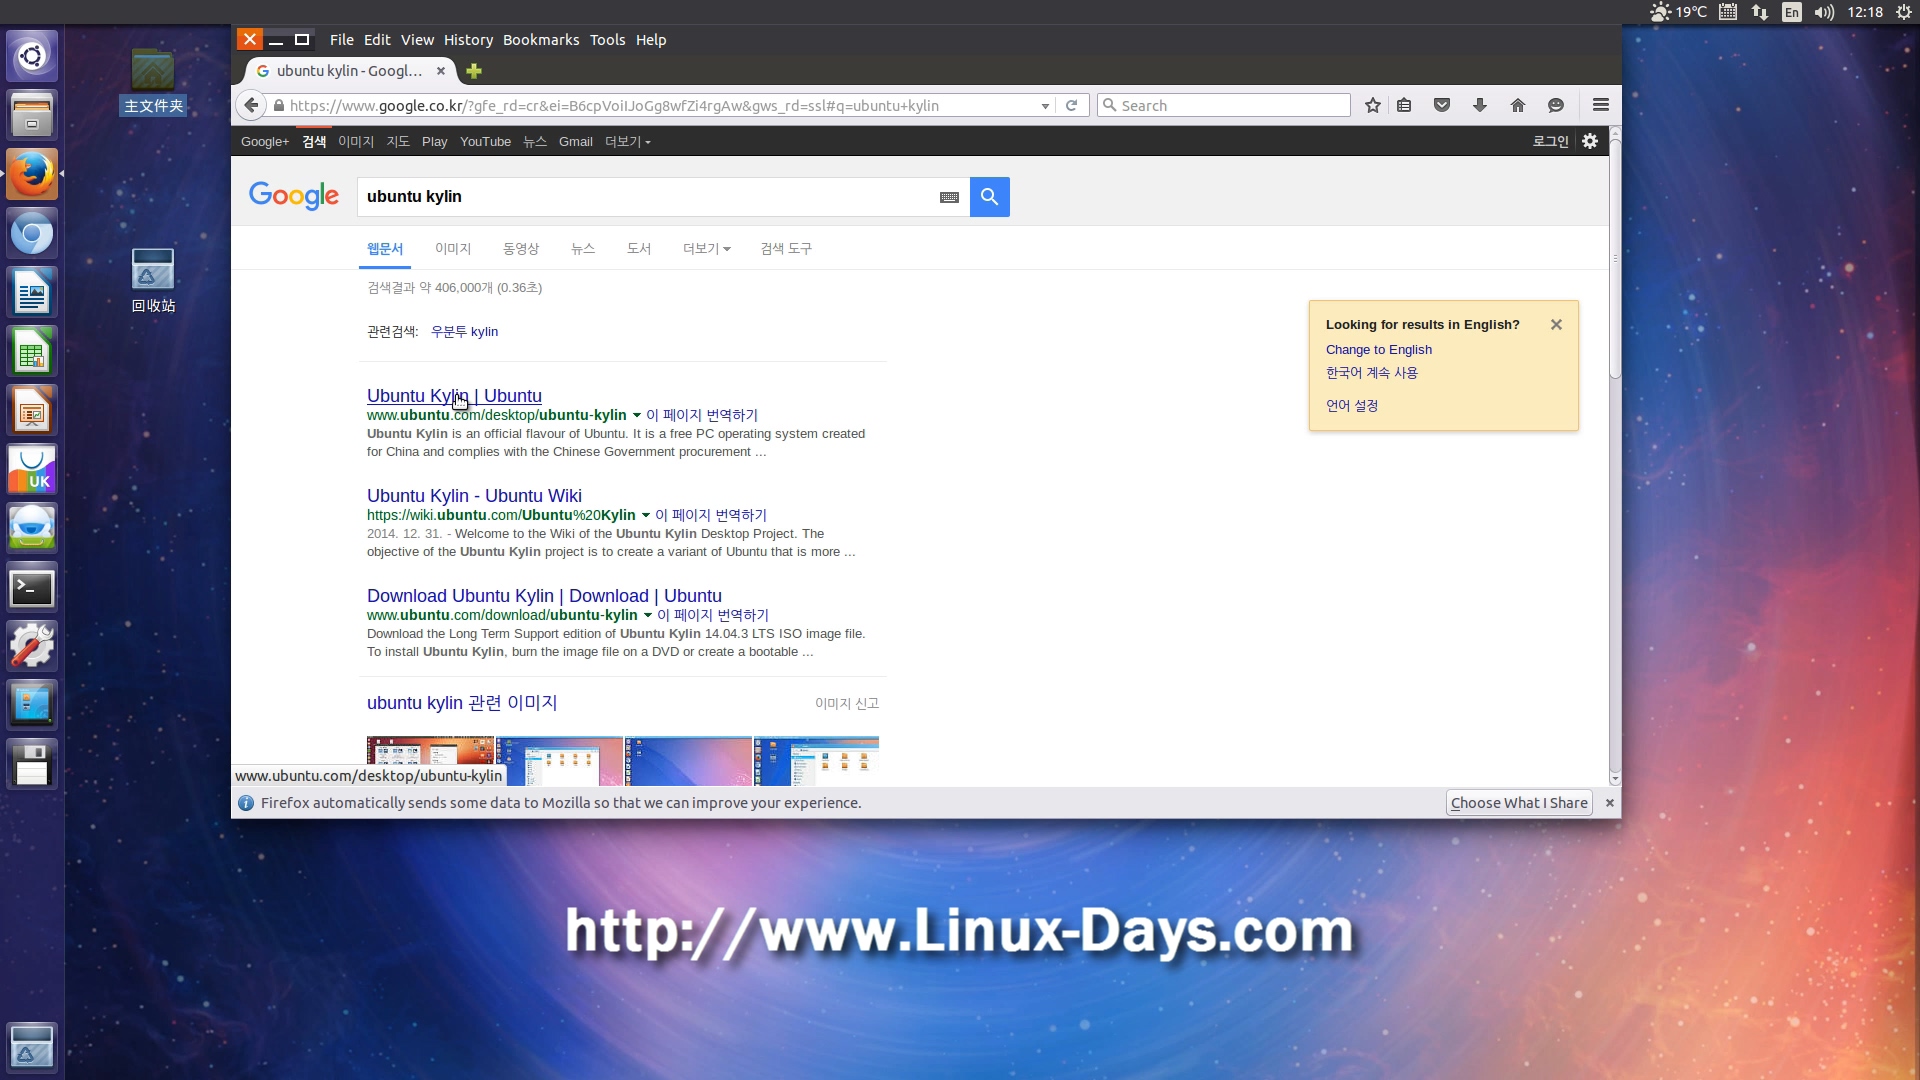The image size is (1920, 1080).
Task: Open the sound volume indicator
Action: click(x=1825, y=12)
